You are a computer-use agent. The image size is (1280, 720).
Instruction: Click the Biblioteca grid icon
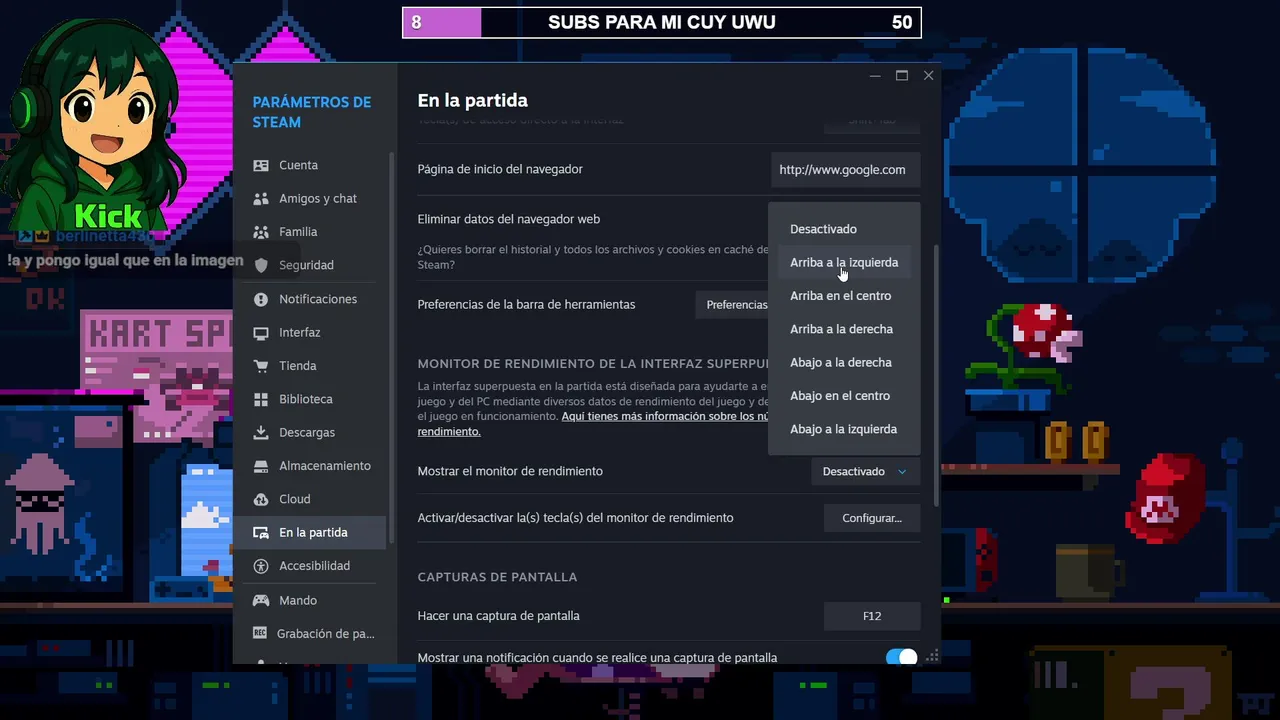click(261, 399)
